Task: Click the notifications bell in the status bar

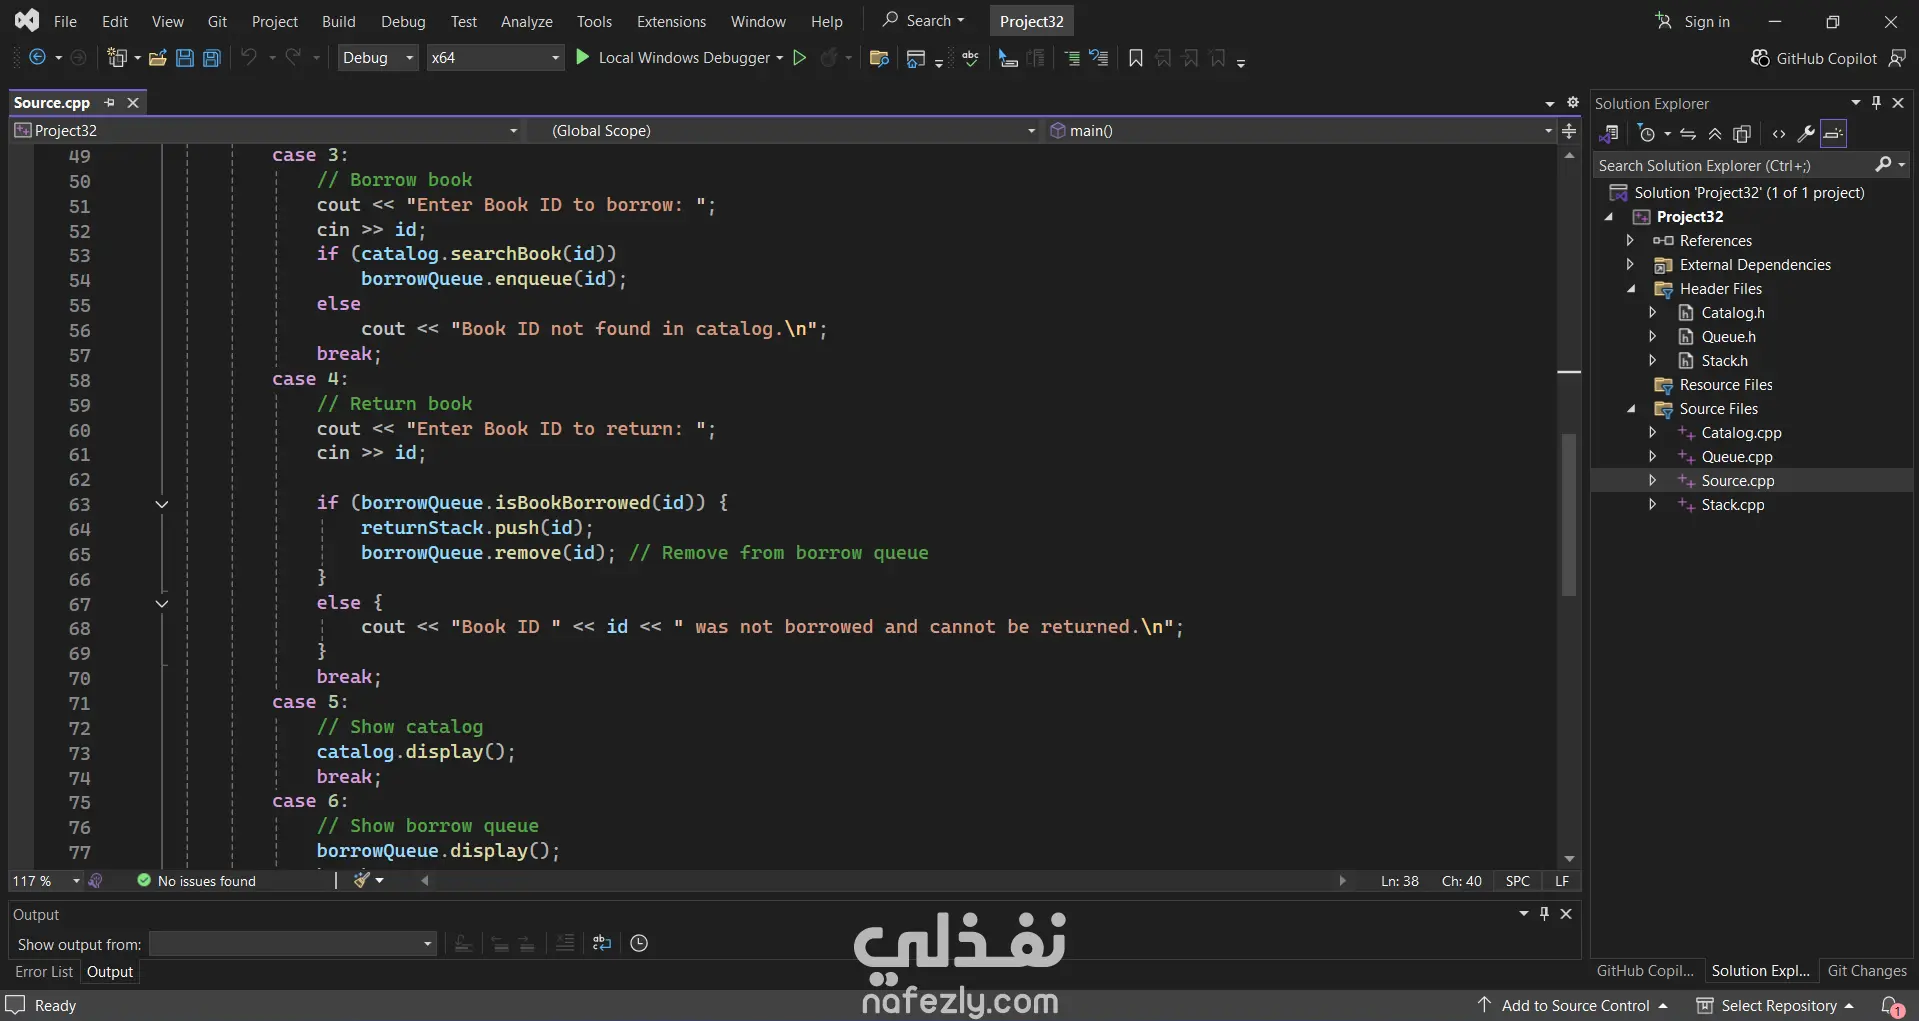Action: pos(1892,1006)
